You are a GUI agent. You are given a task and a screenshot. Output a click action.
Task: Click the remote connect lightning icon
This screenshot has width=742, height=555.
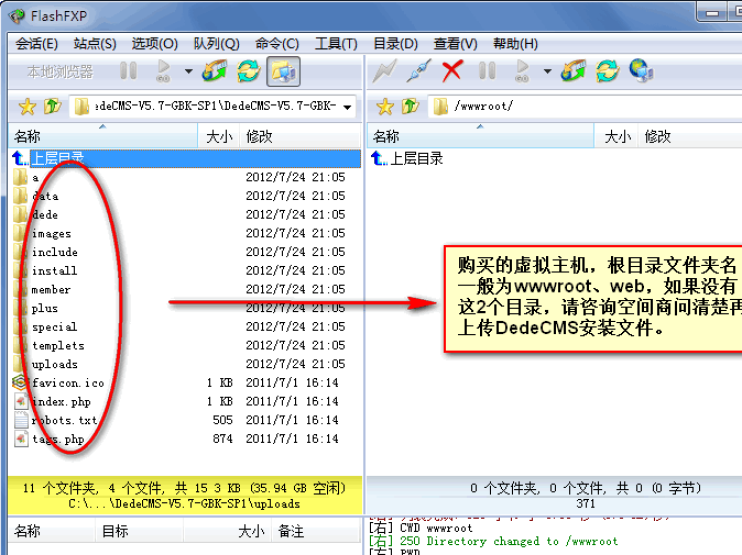(x=385, y=71)
